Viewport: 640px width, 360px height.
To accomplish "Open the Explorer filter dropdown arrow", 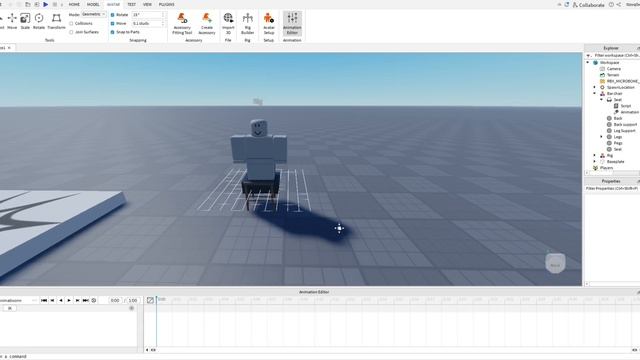I will (x=589, y=56).
